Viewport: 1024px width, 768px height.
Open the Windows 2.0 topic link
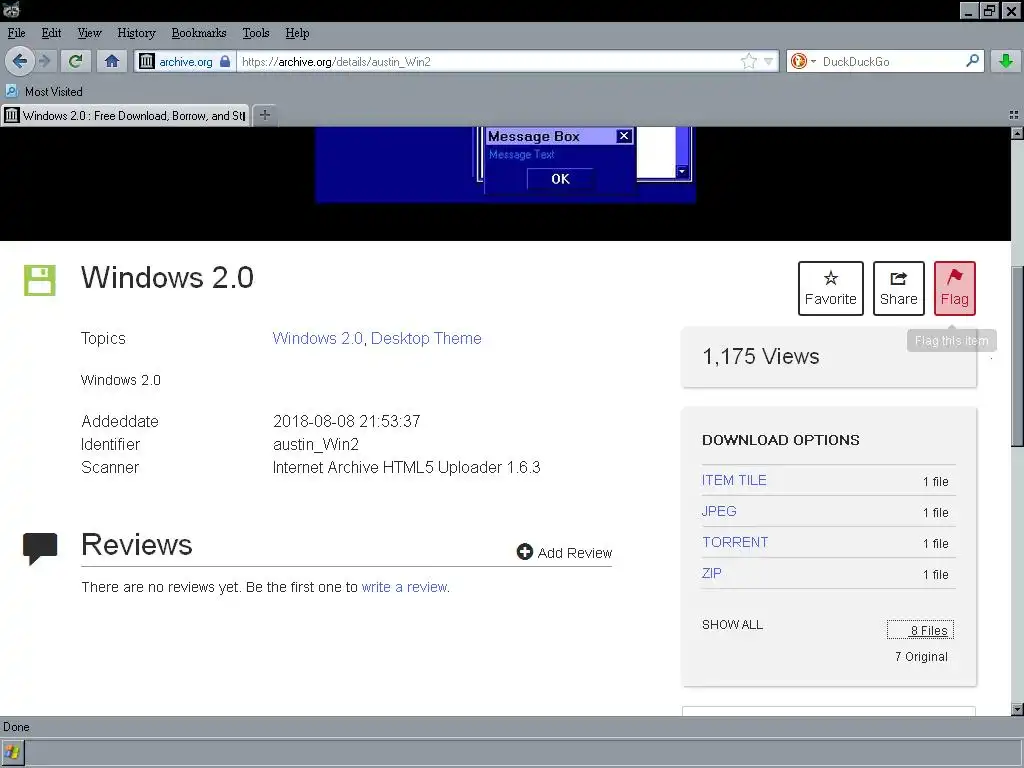[317, 338]
